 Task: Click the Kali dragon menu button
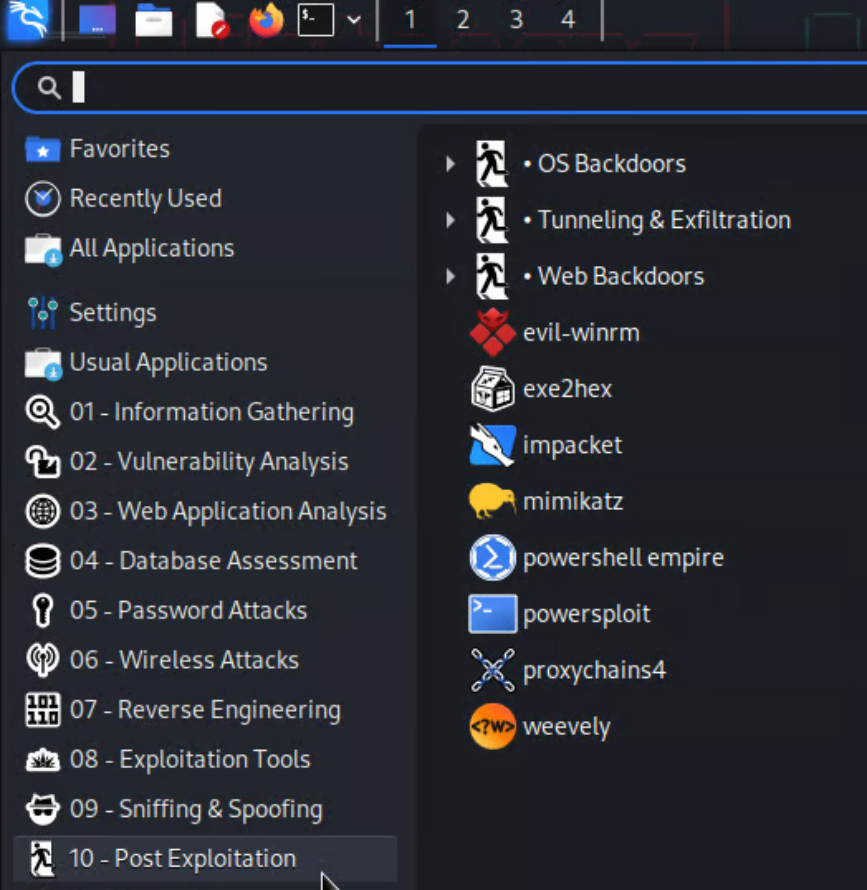27,20
